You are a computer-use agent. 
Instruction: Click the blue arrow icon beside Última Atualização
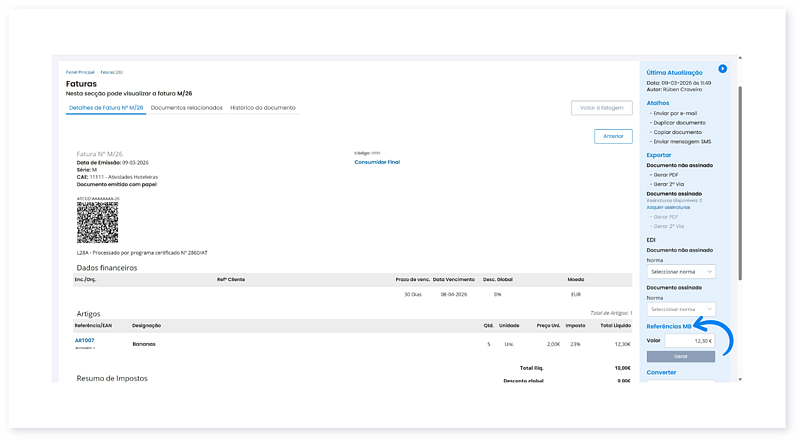coord(723,69)
